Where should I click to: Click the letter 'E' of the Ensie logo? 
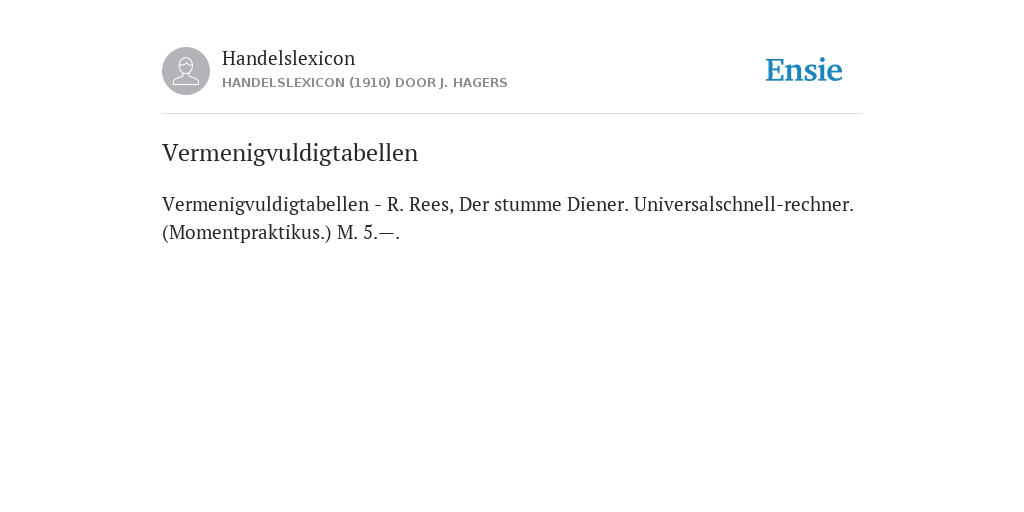tap(775, 71)
